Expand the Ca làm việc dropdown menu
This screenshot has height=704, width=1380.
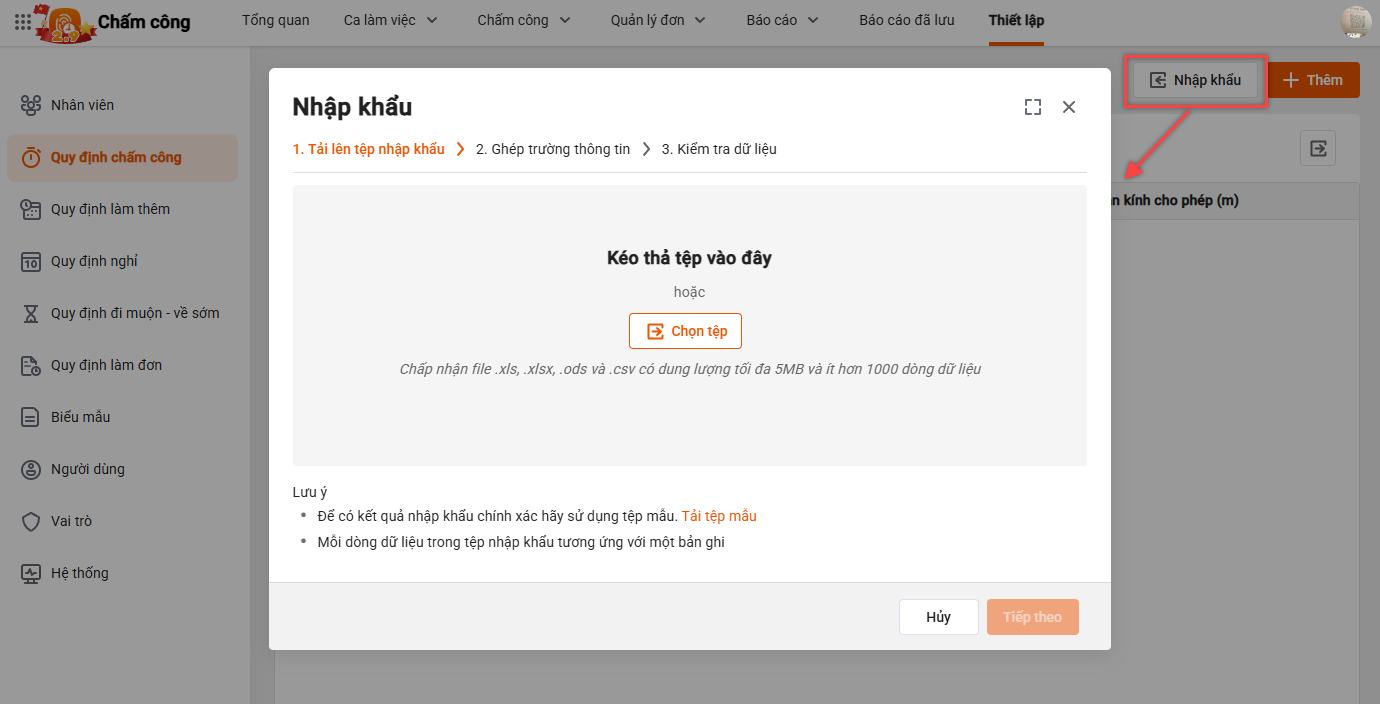click(x=391, y=20)
